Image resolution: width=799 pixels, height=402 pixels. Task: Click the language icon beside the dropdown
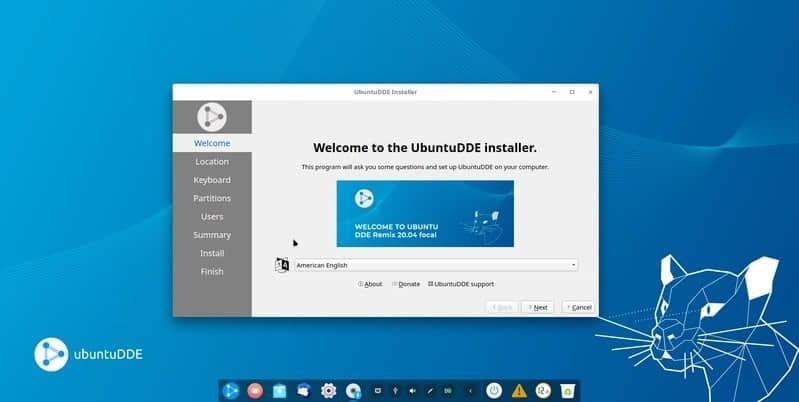[282, 265]
